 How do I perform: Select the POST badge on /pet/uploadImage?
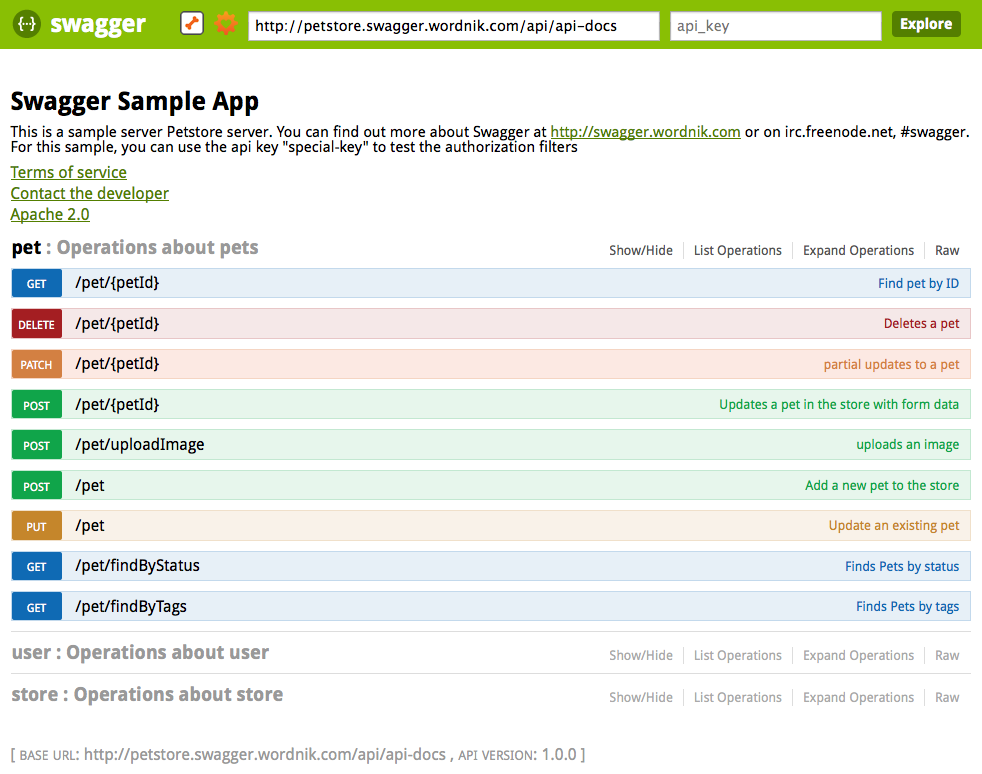pyautogui.click(x=36, y=444)
